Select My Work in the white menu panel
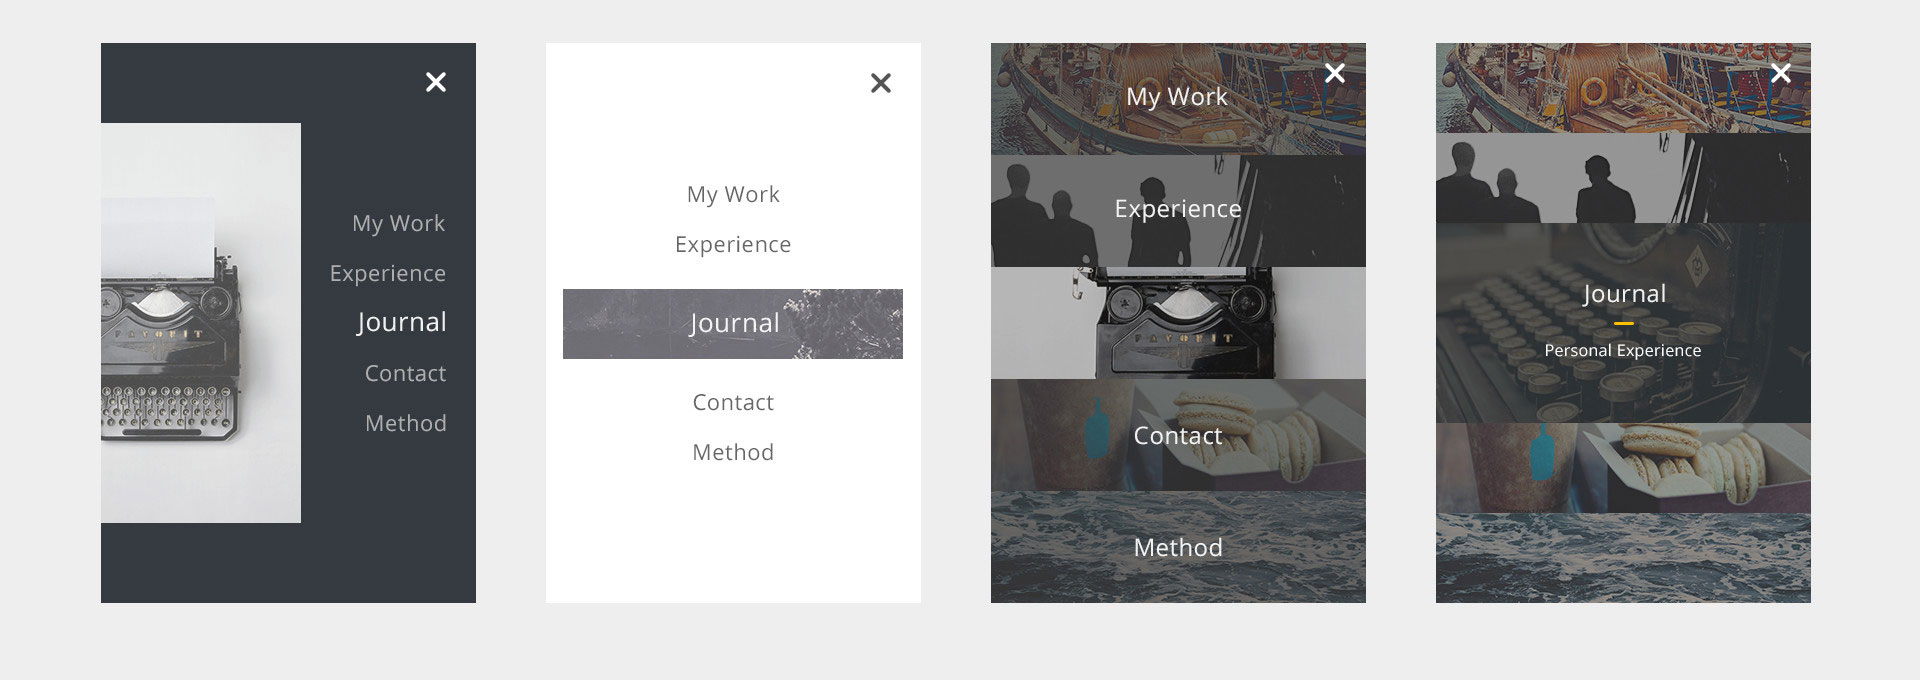 click(732, 193)
